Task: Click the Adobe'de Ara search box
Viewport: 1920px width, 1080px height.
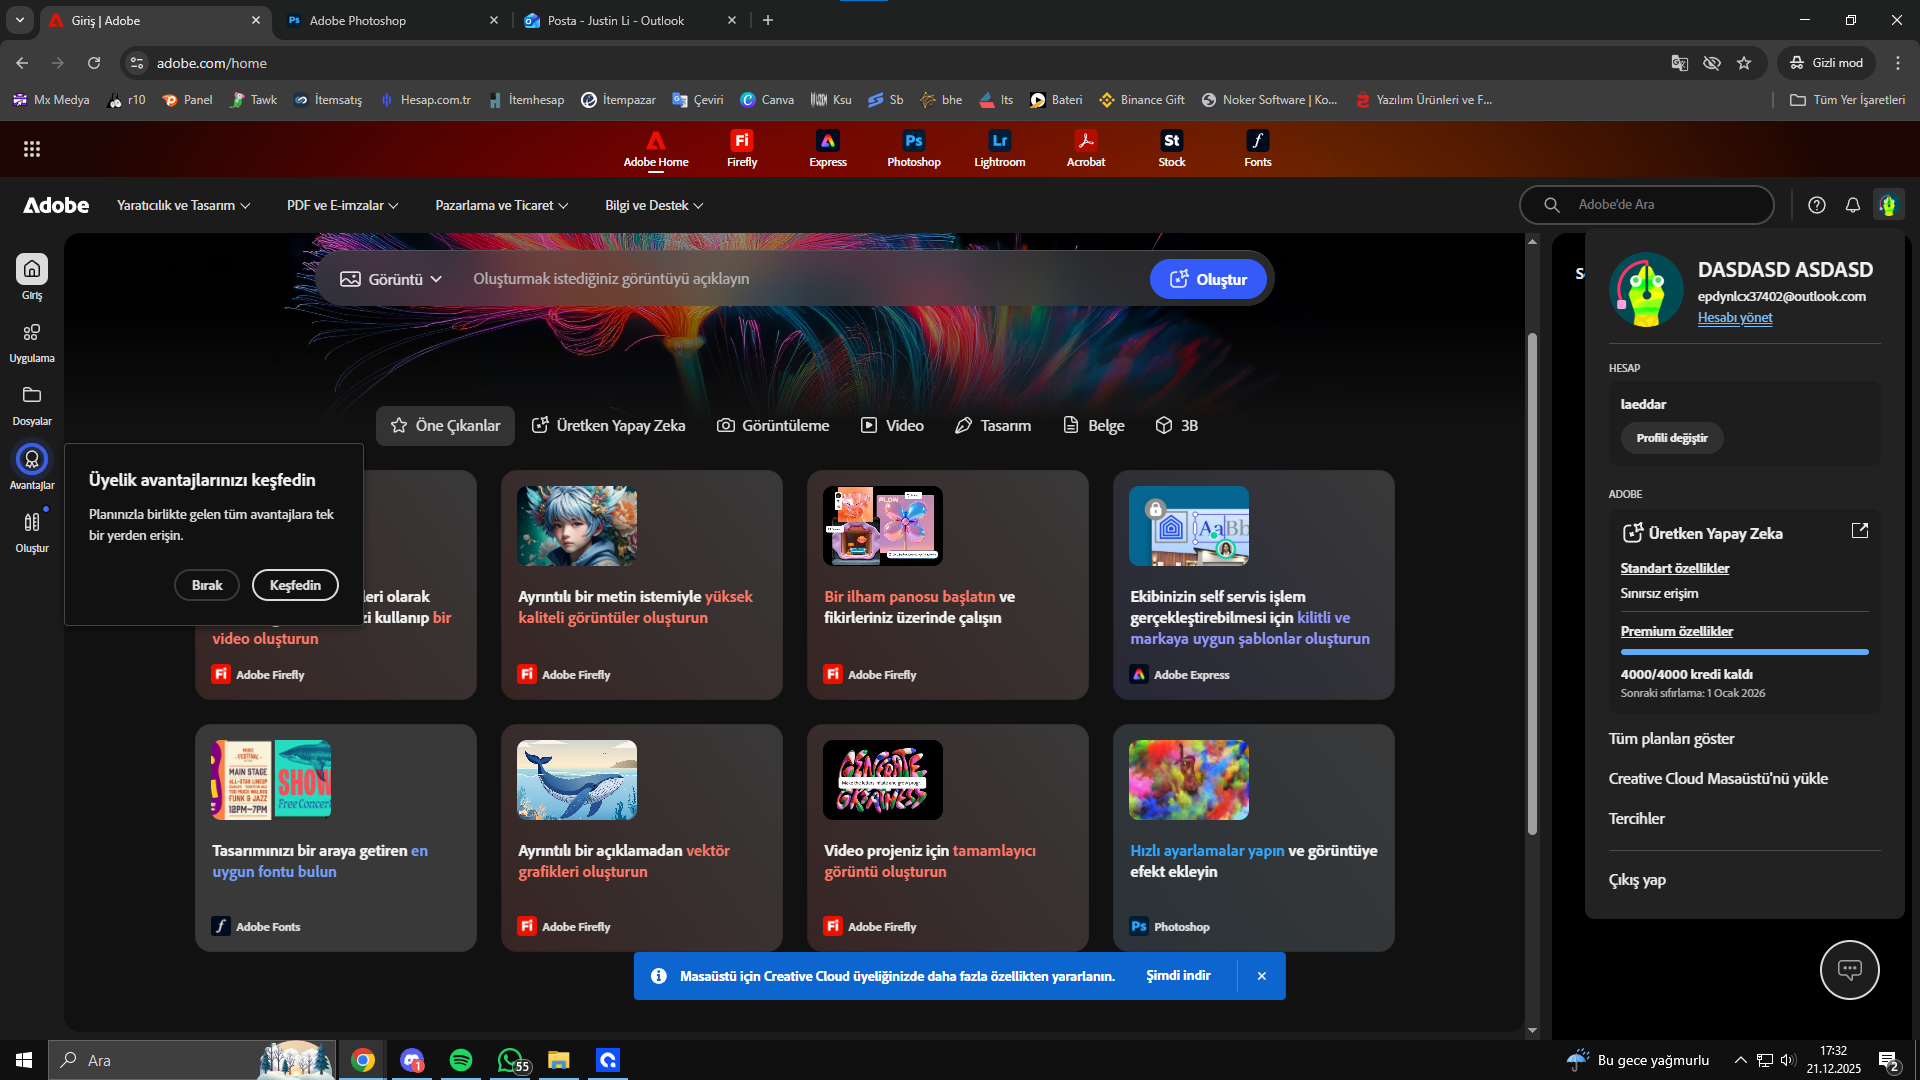Action: [1646, 205]
